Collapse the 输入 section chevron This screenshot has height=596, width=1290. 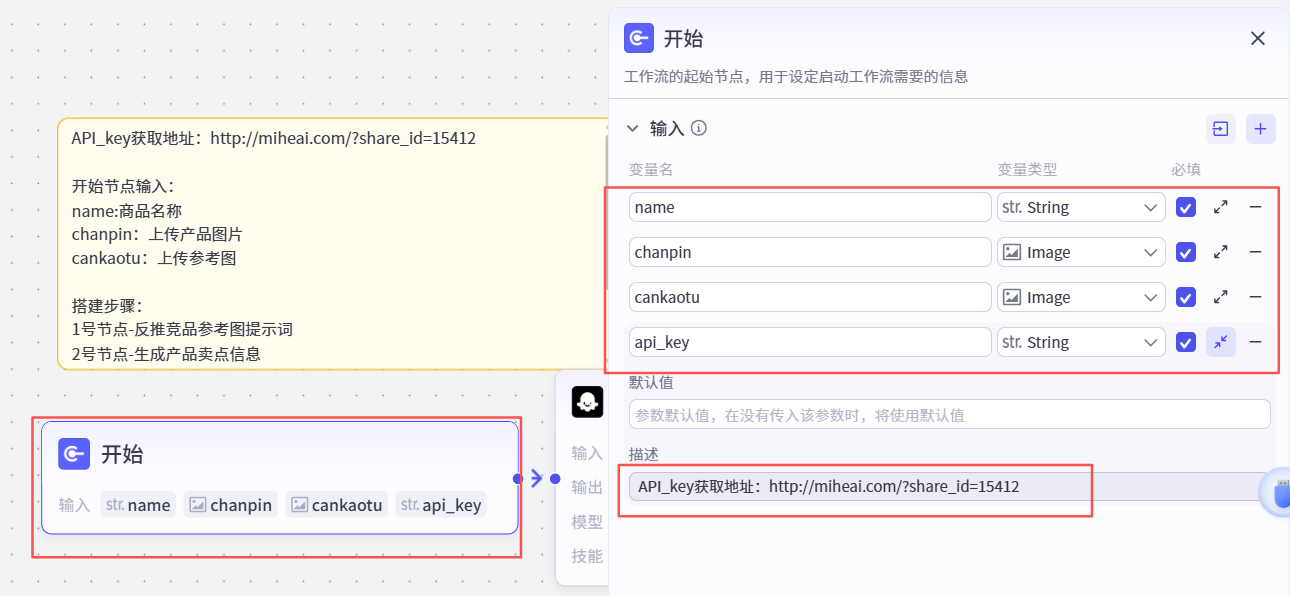pyautogui.click(x=632, y=128)
